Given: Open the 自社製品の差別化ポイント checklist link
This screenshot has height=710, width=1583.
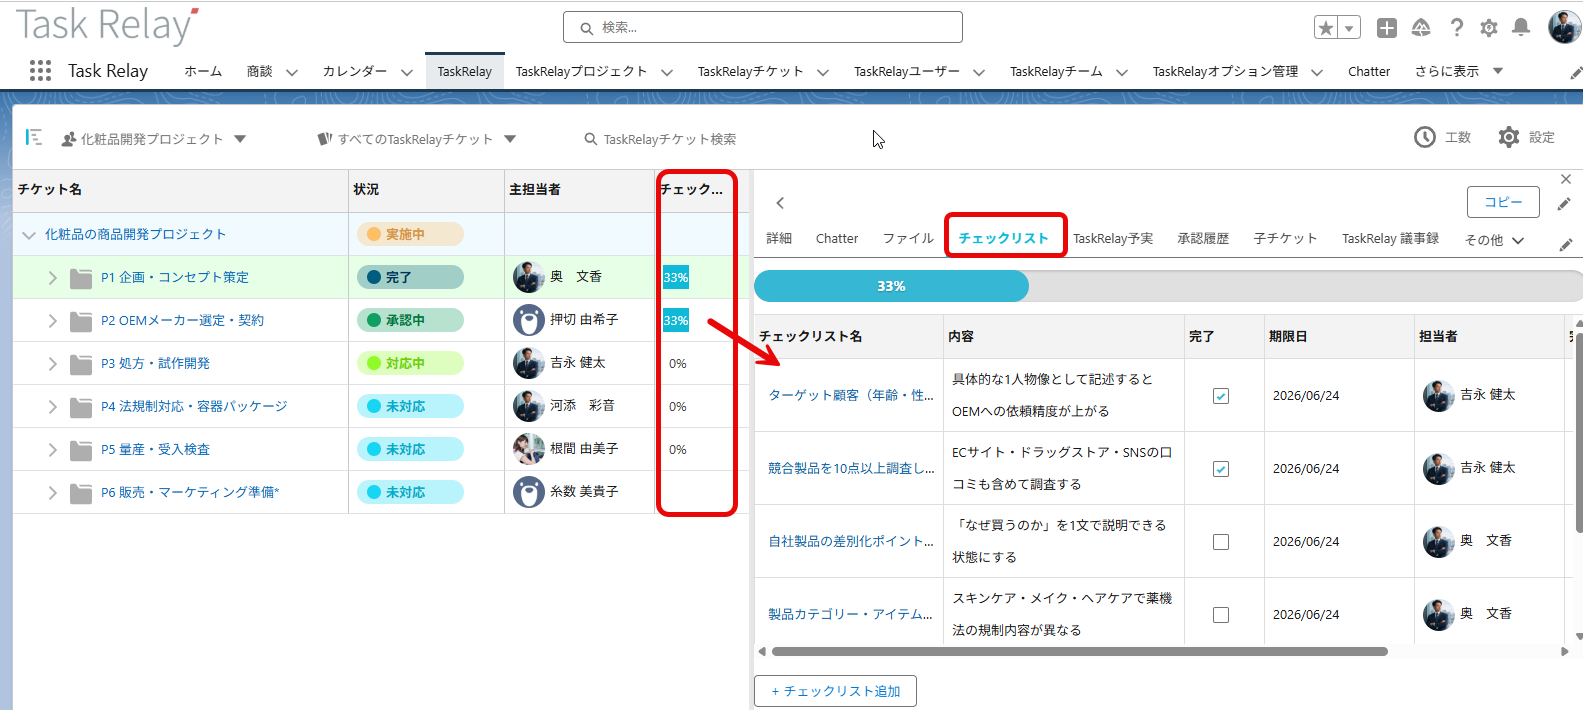Looking at the screenshot, I should coord(851,541).
